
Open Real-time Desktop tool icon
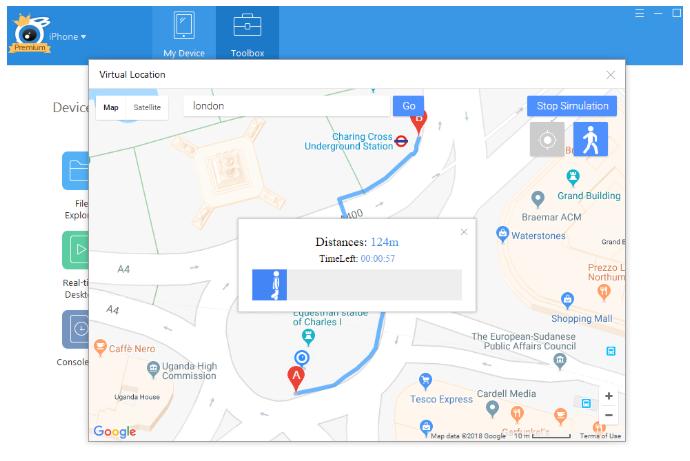76,250
